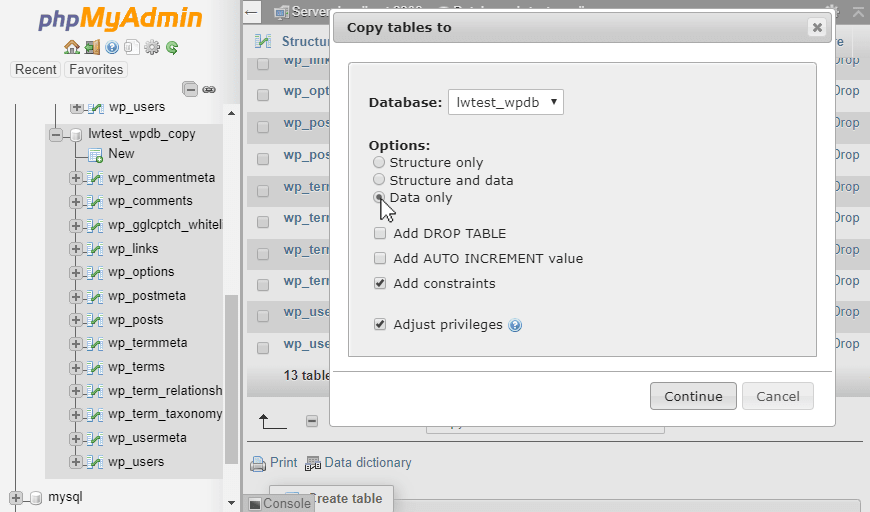870x512 pixels.
Task: Click the Console terminal icon
Action: (x=255, y=504)
